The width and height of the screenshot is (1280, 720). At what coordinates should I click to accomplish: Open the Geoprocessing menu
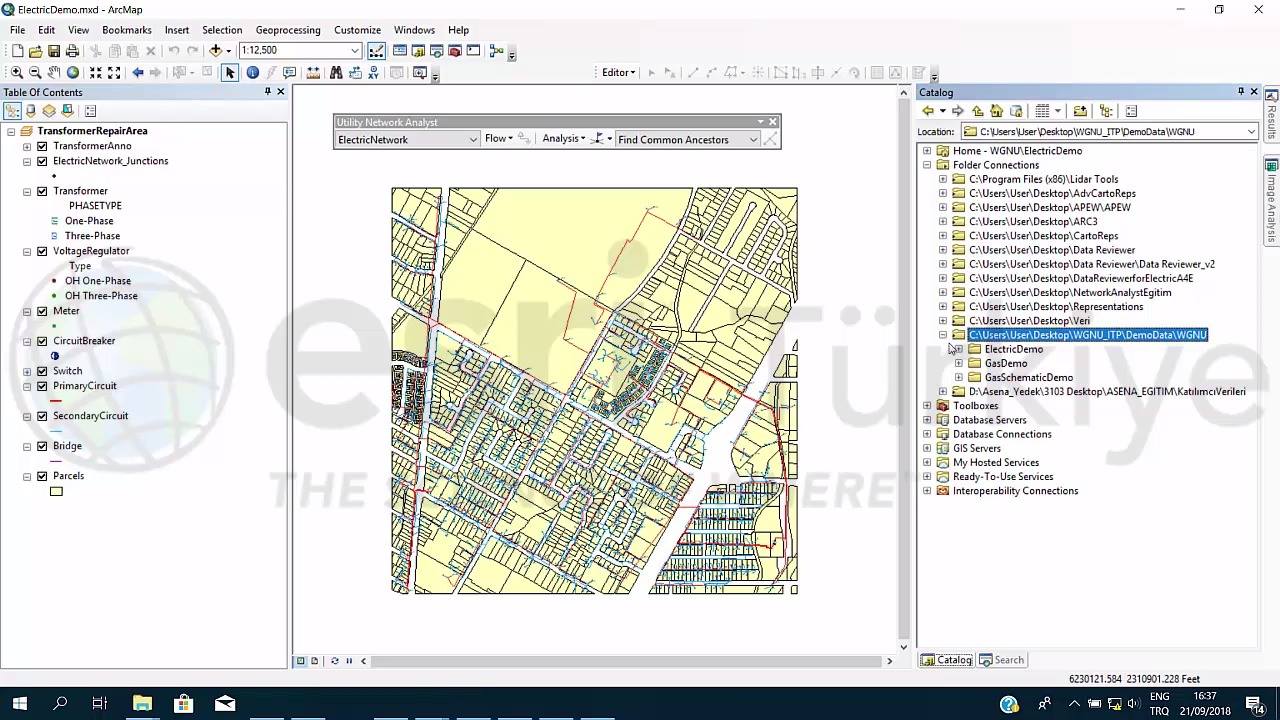tap(288, 30)
